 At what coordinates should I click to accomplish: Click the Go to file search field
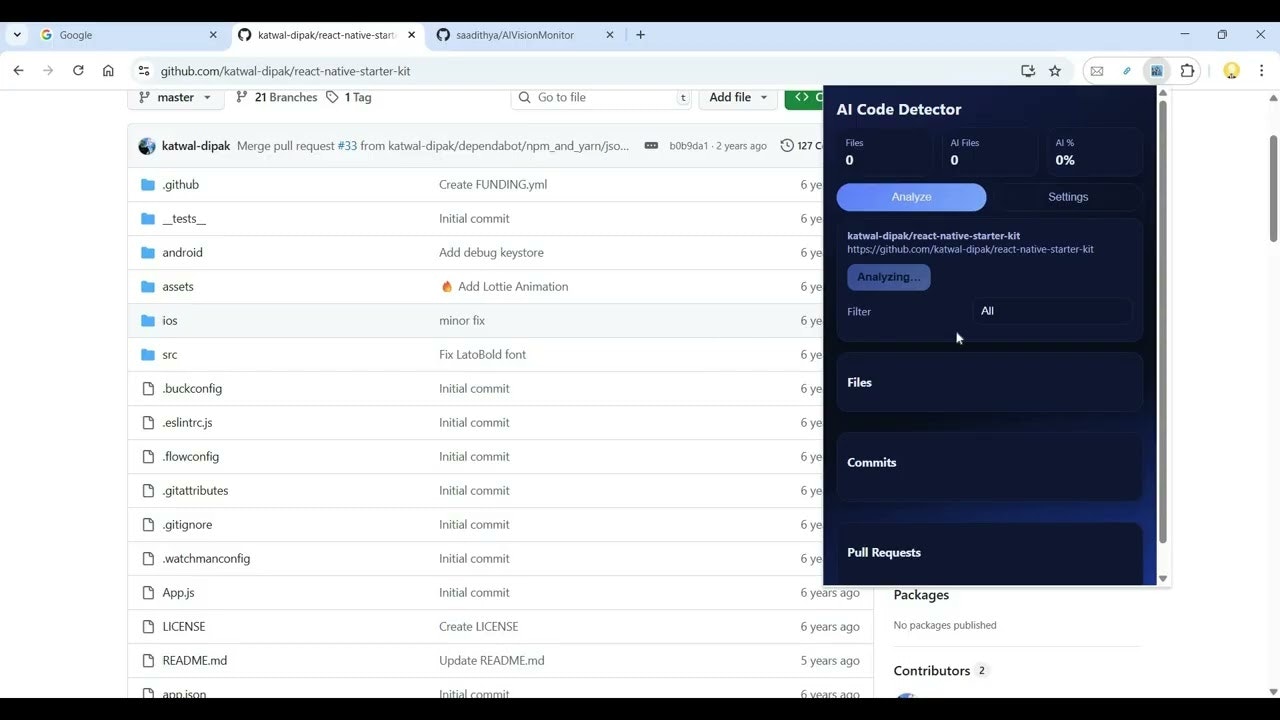(x=601, y=97)
